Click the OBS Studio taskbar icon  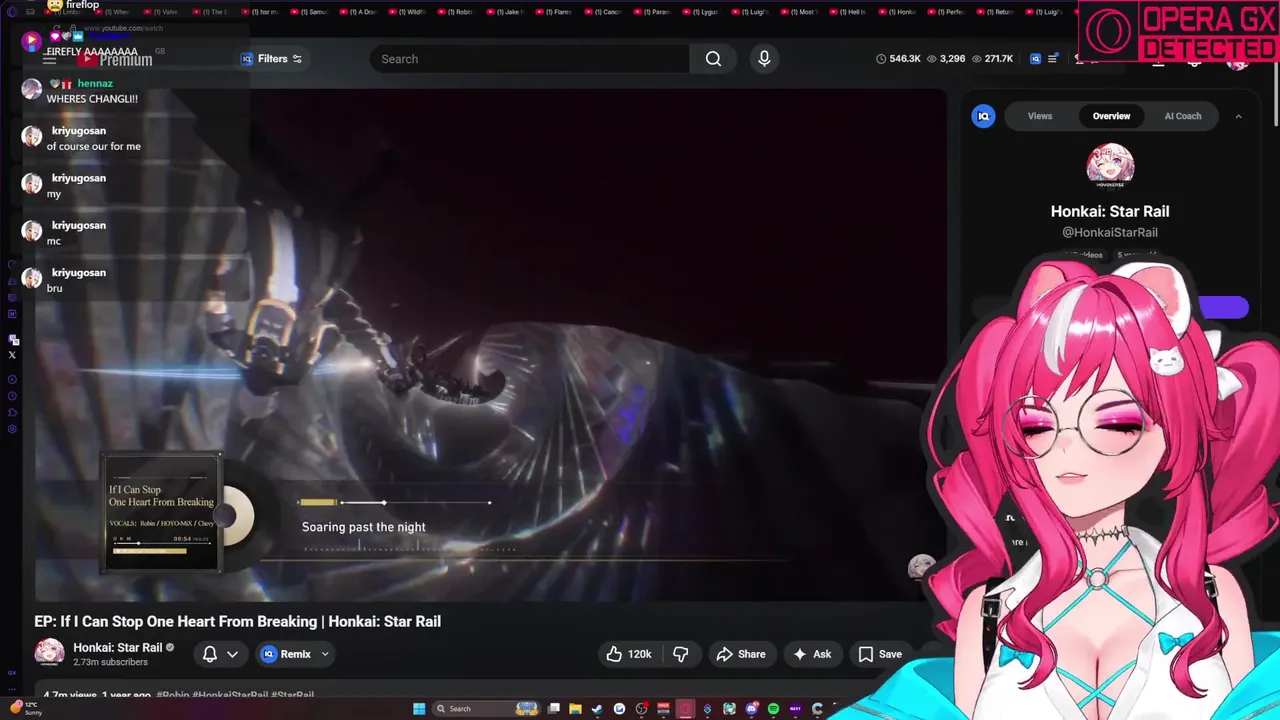click(x=641, y=709)
